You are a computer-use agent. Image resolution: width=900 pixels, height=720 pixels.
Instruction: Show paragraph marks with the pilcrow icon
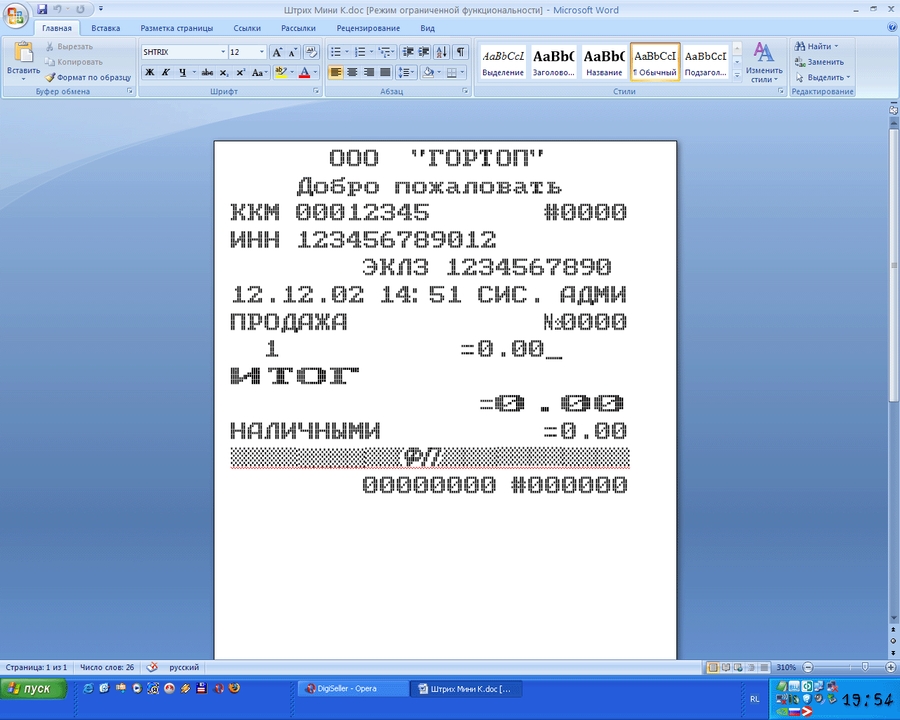pyautogui.click(x=460, y=52)
